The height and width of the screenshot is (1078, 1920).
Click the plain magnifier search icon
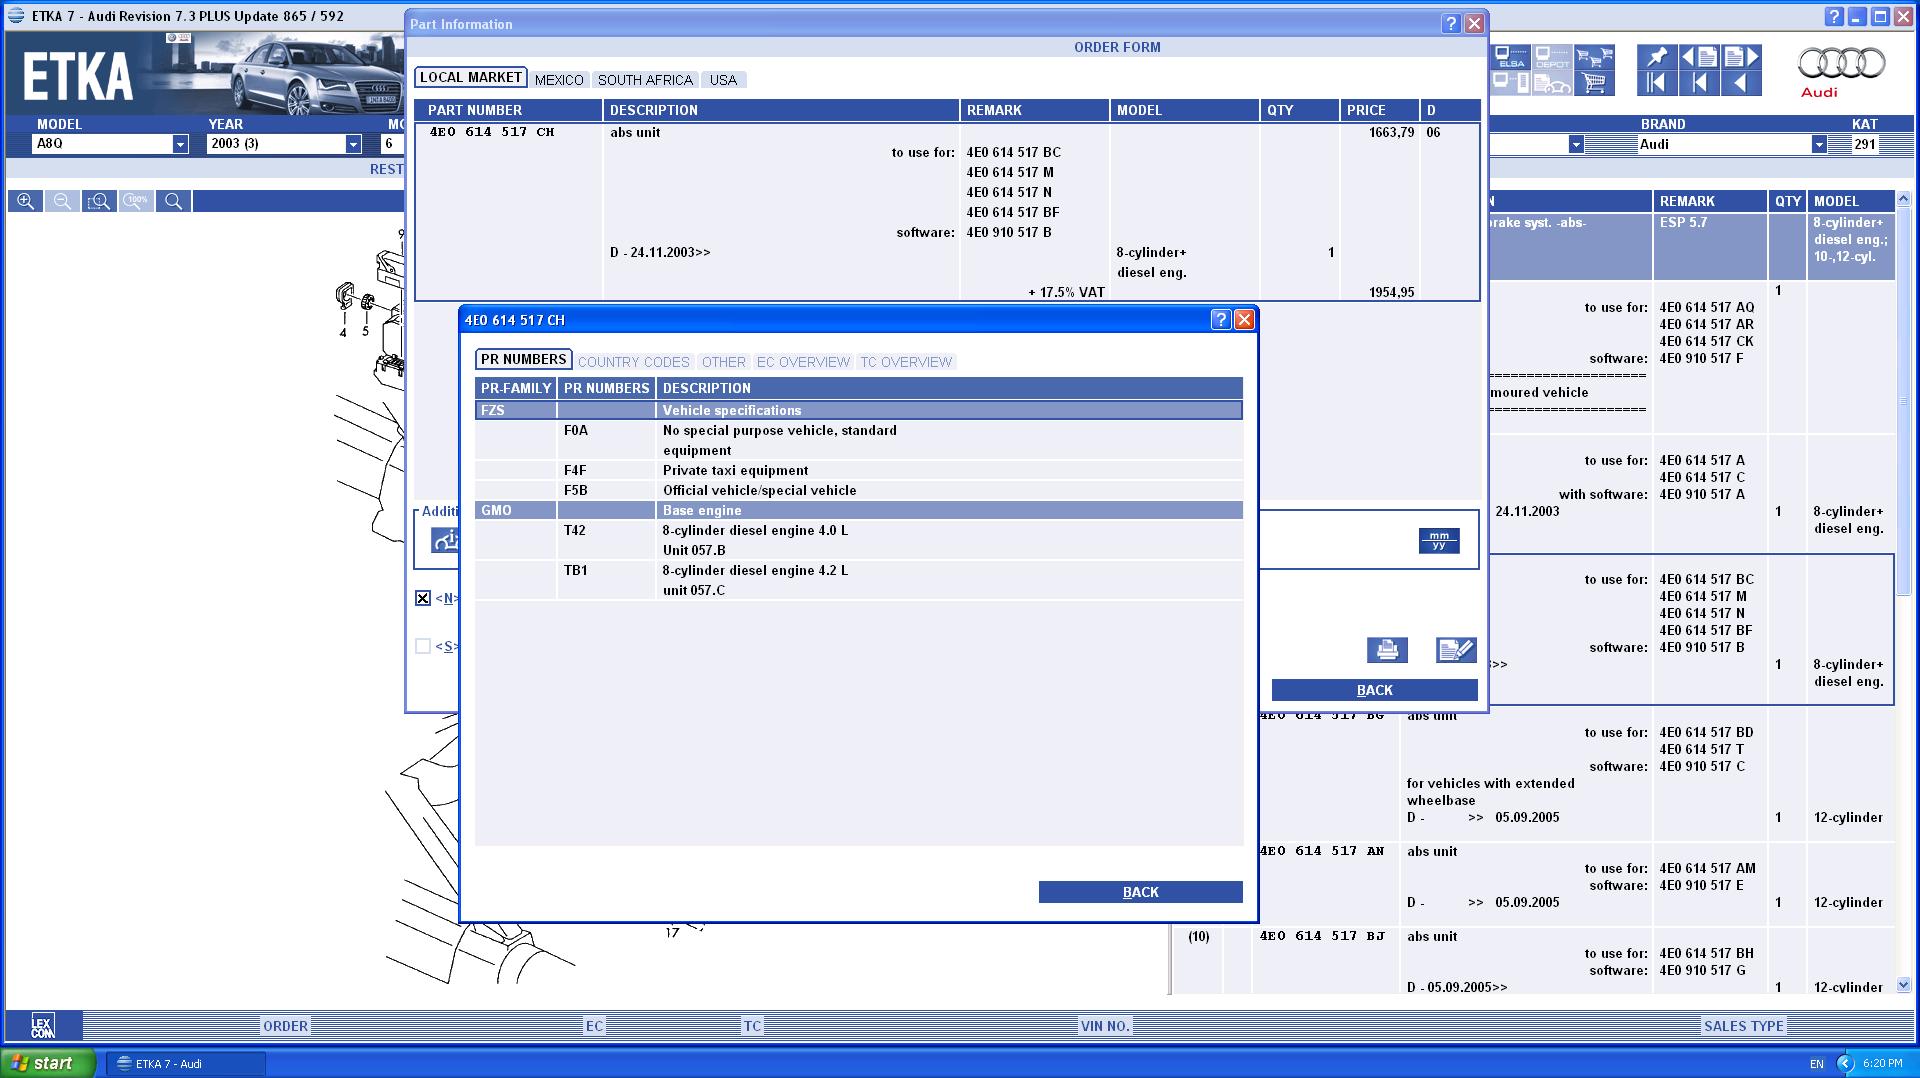click(173, 201)
